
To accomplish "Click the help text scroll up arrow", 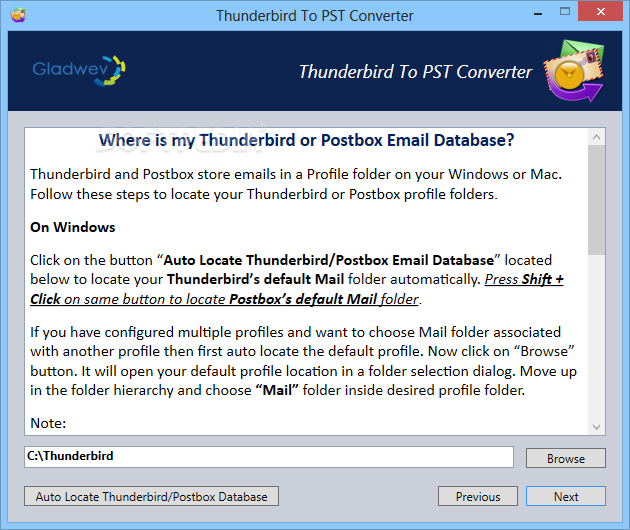I will coord(597,137).
